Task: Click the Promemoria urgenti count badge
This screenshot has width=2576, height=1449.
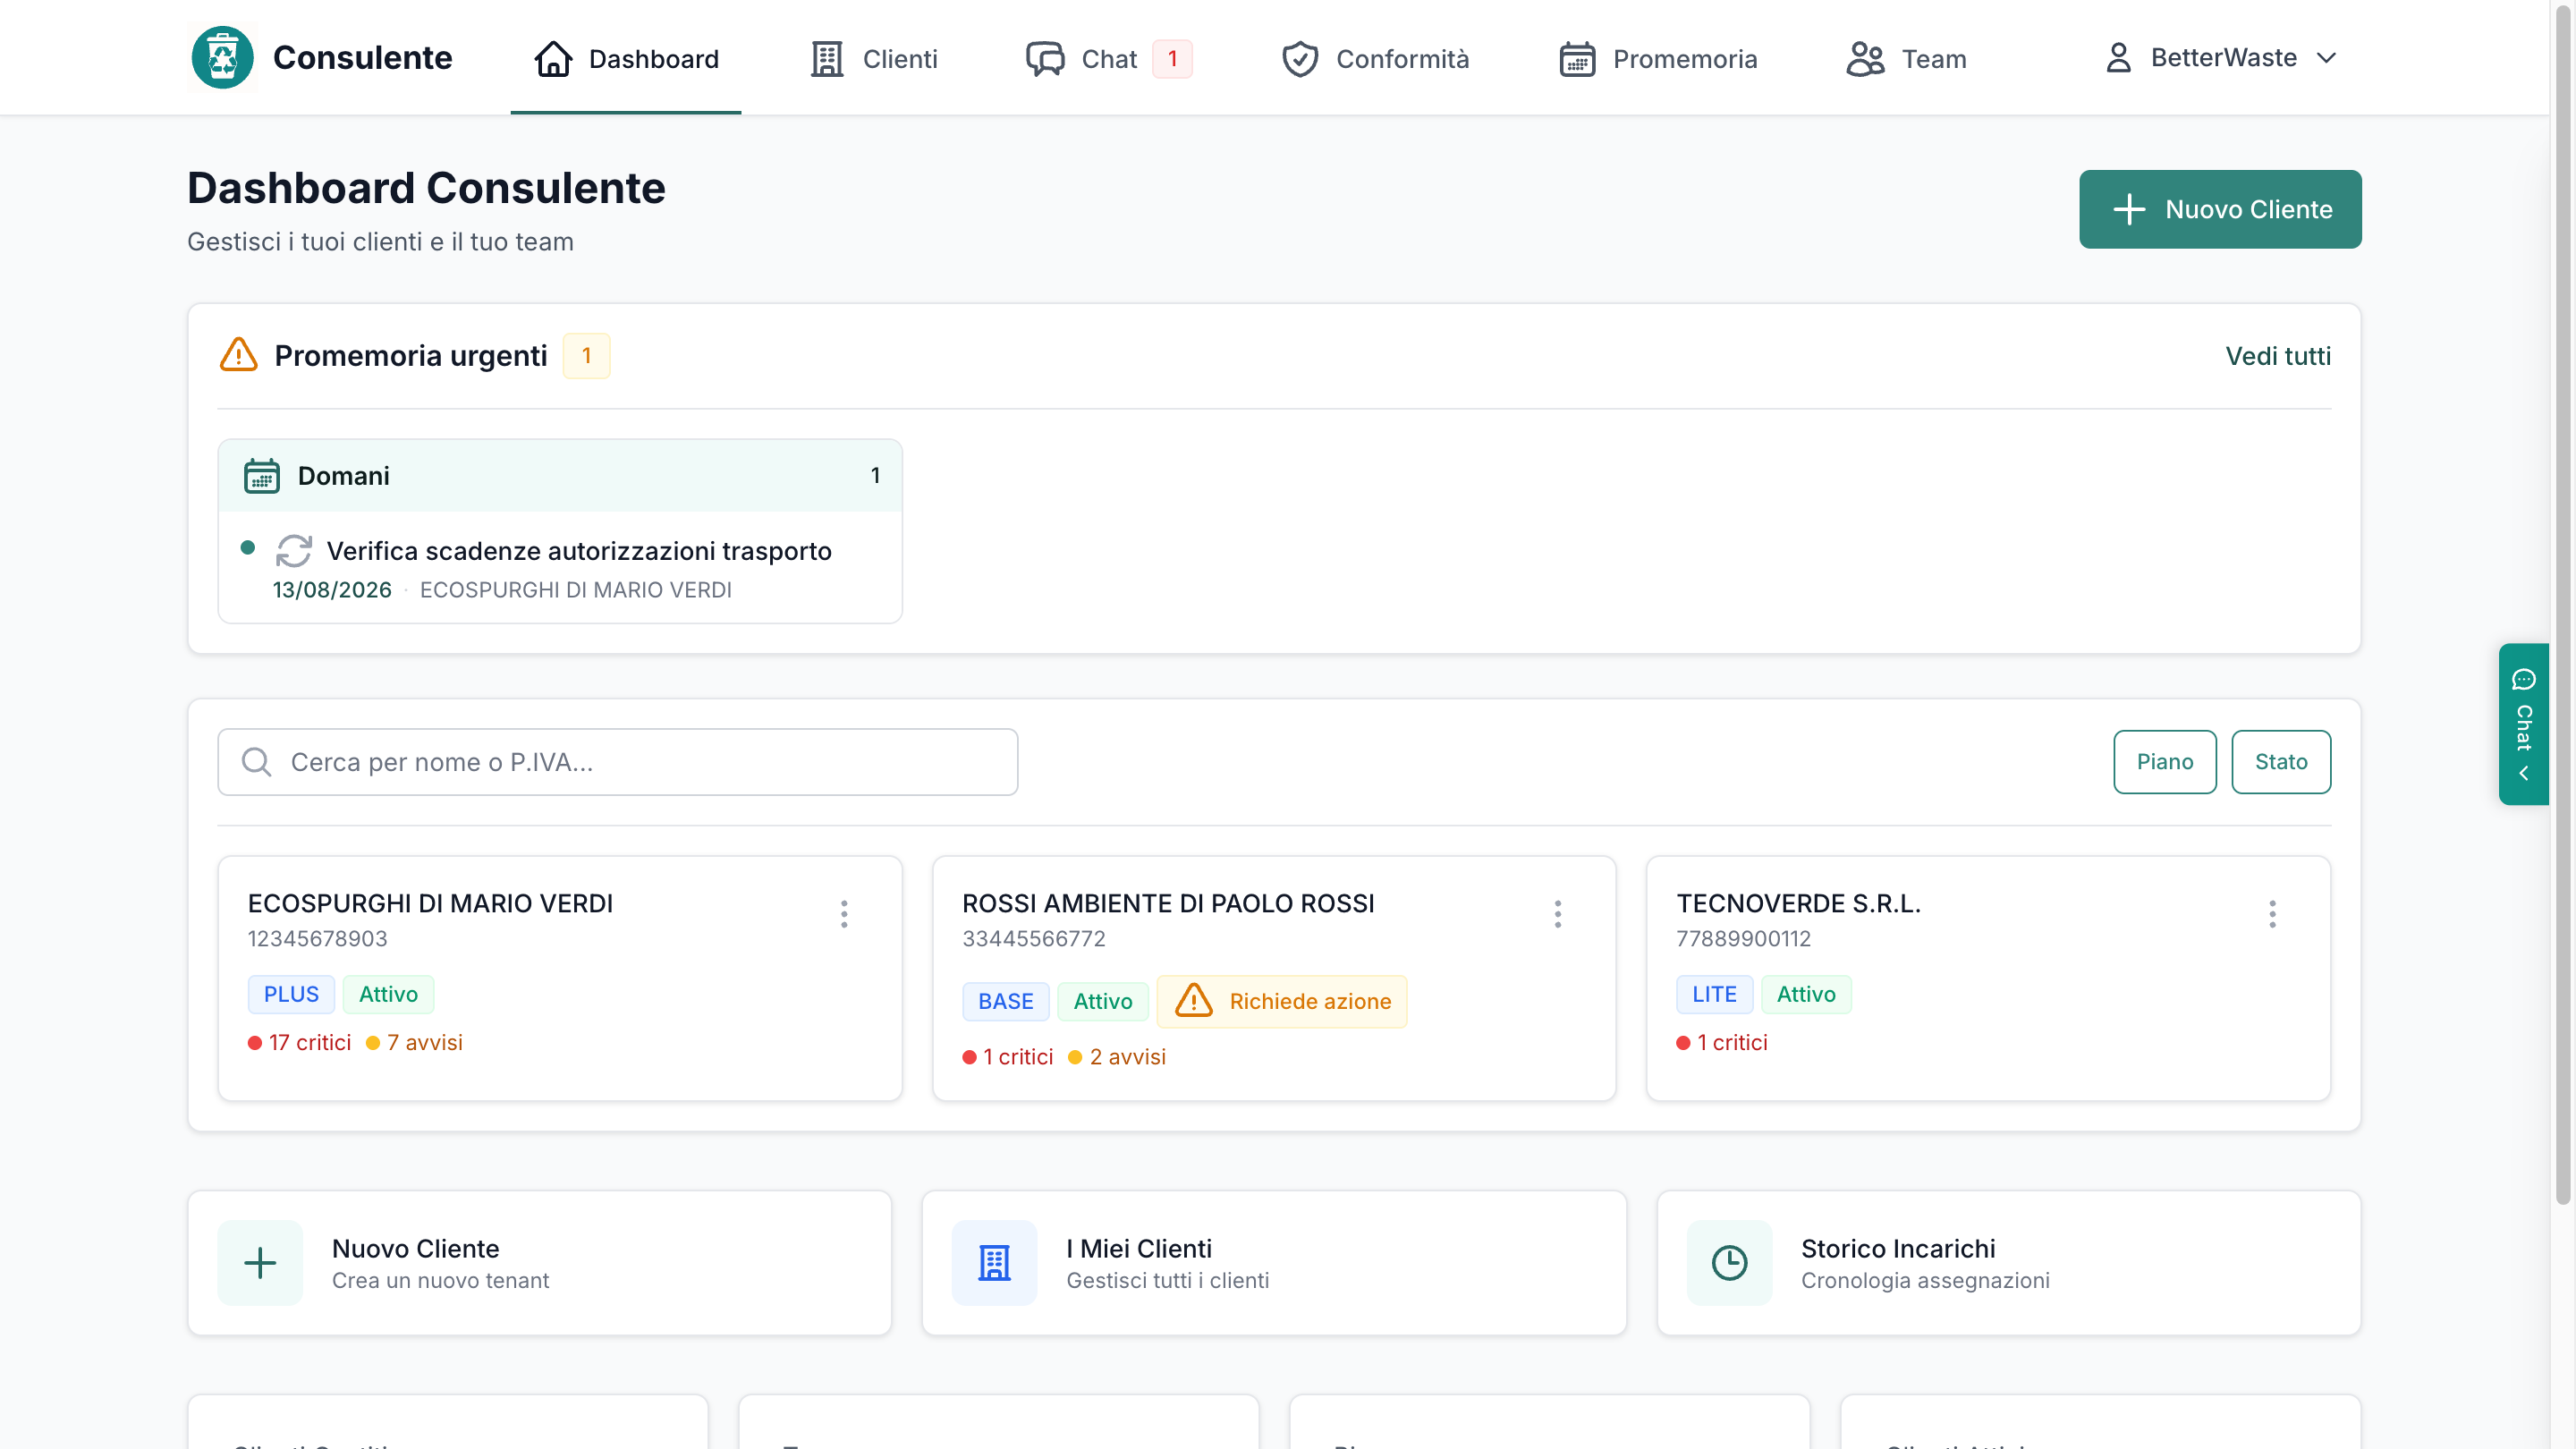Action: [x=586, y=356]
